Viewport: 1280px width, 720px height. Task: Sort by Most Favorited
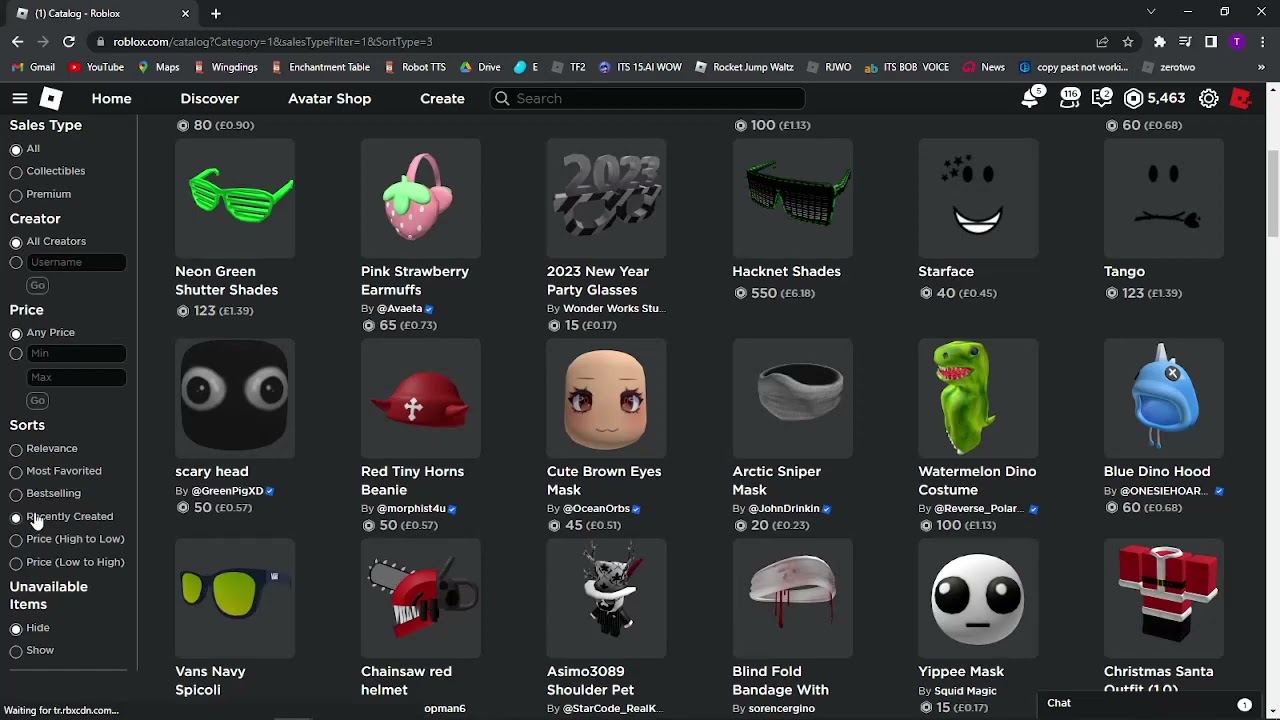[16, 472]
